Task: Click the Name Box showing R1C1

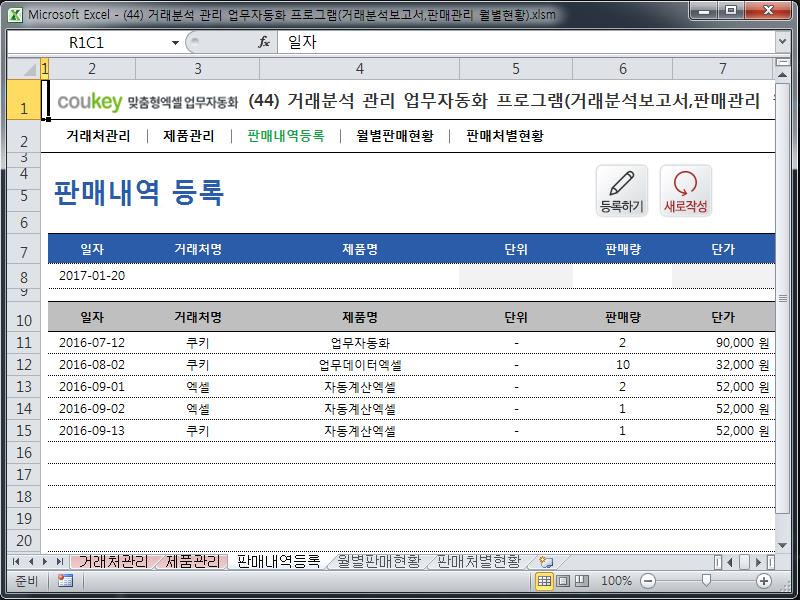Action: [87, 42]
